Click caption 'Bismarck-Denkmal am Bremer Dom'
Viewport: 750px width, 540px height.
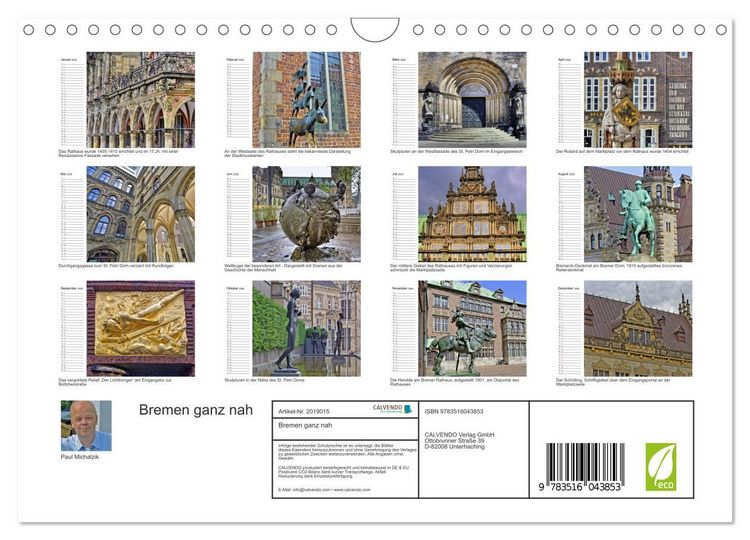(x=619, y=267)
